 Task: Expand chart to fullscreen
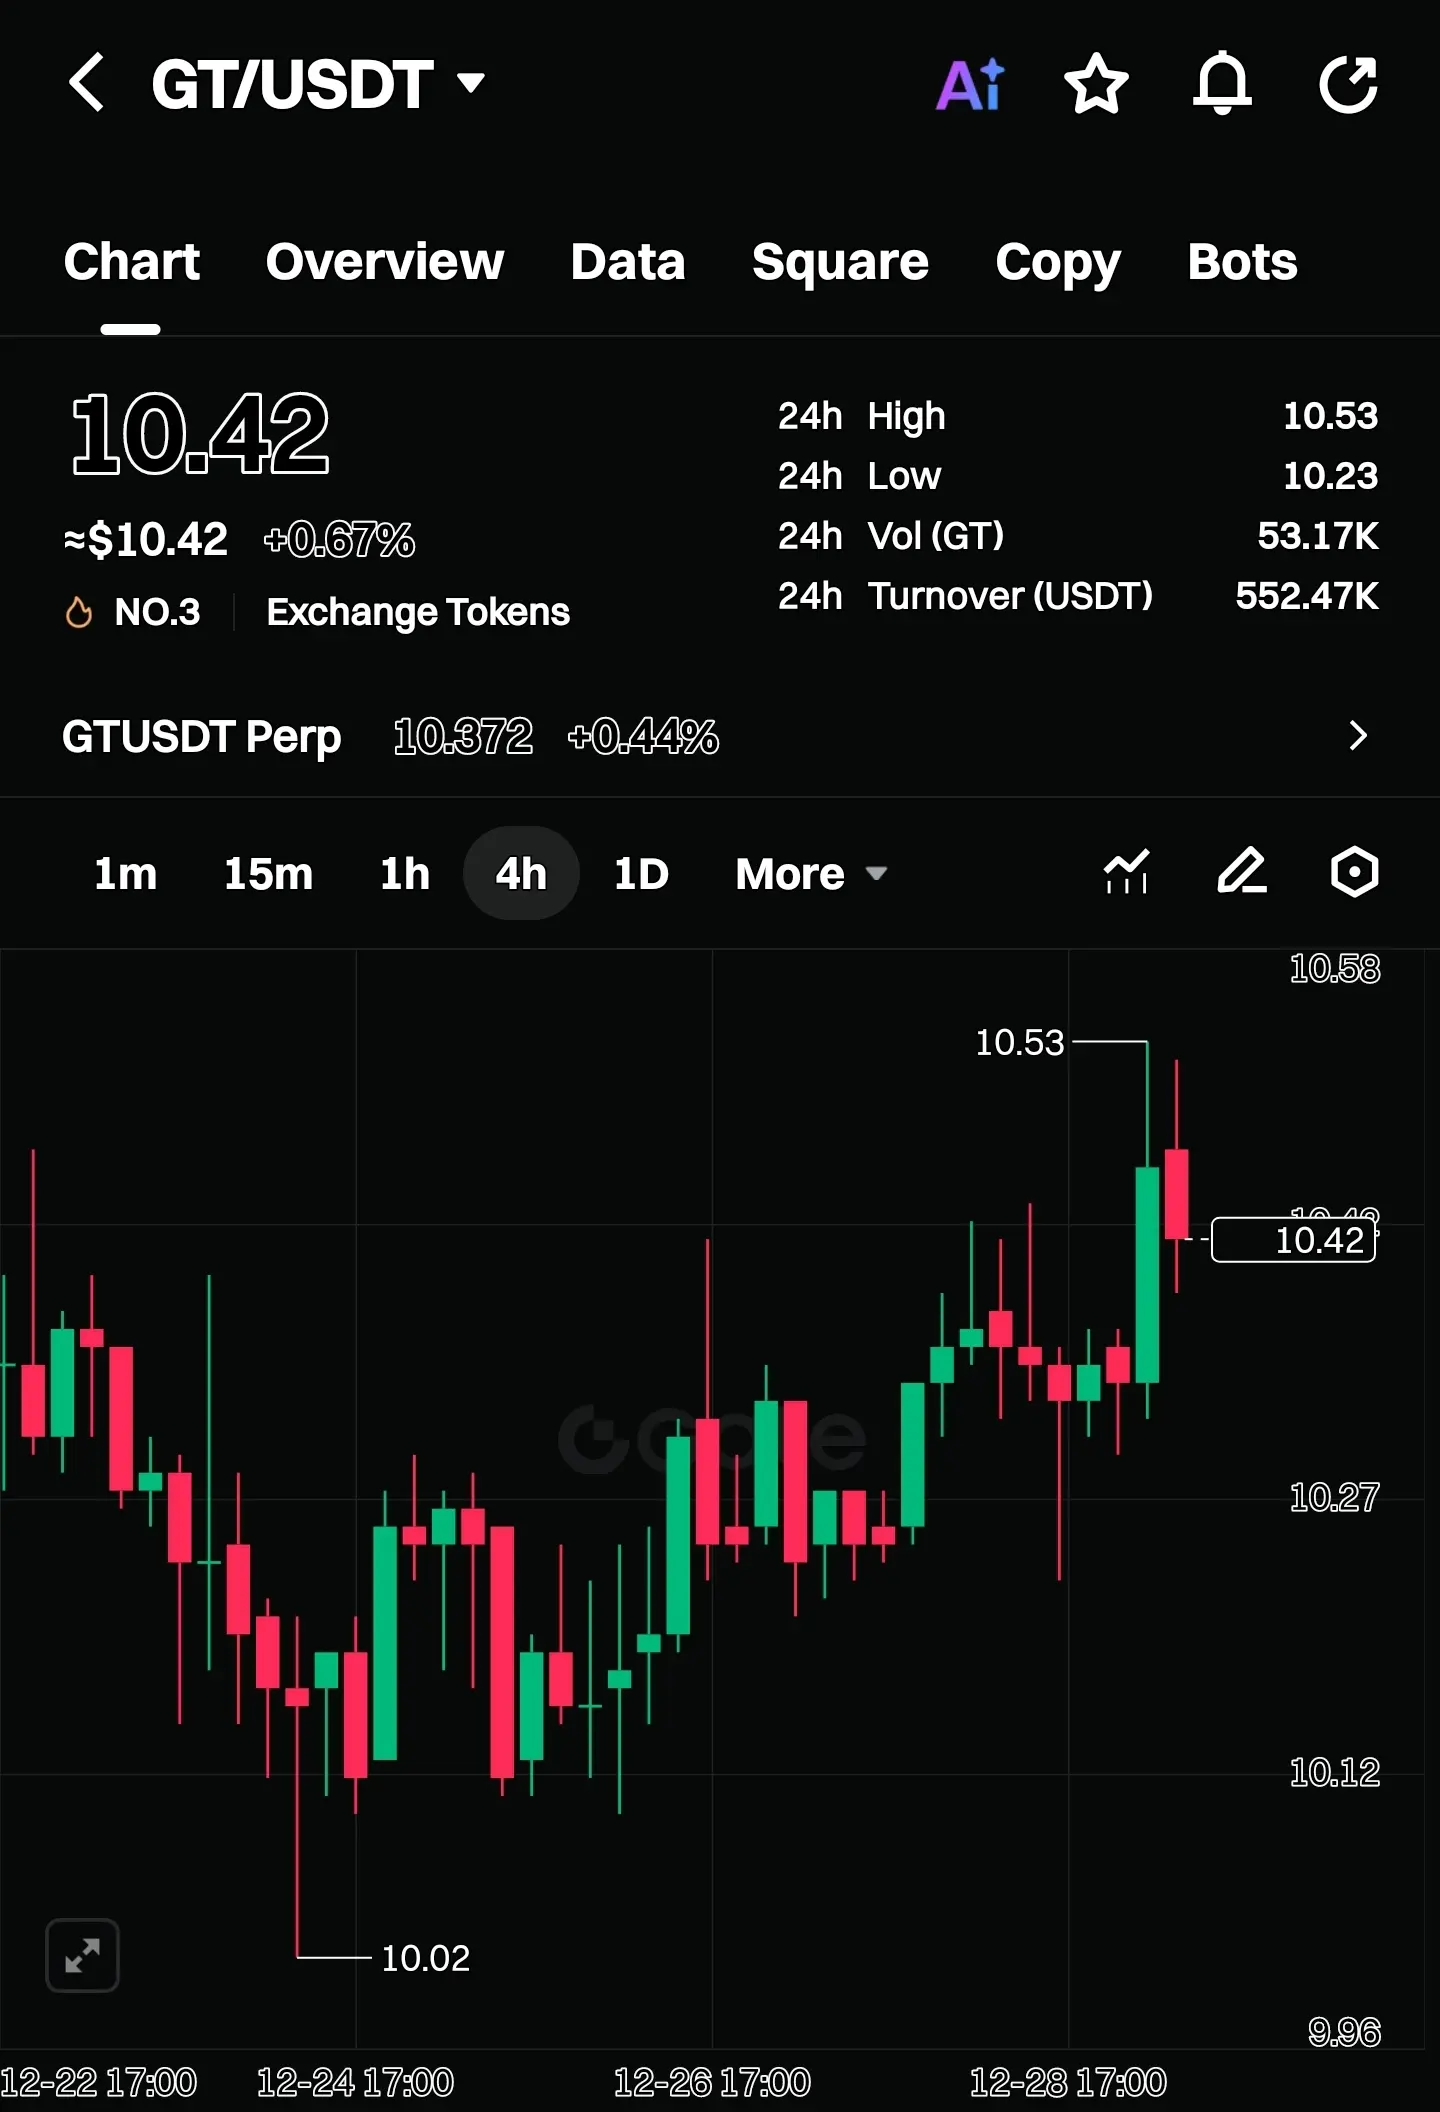point(82,1955)
